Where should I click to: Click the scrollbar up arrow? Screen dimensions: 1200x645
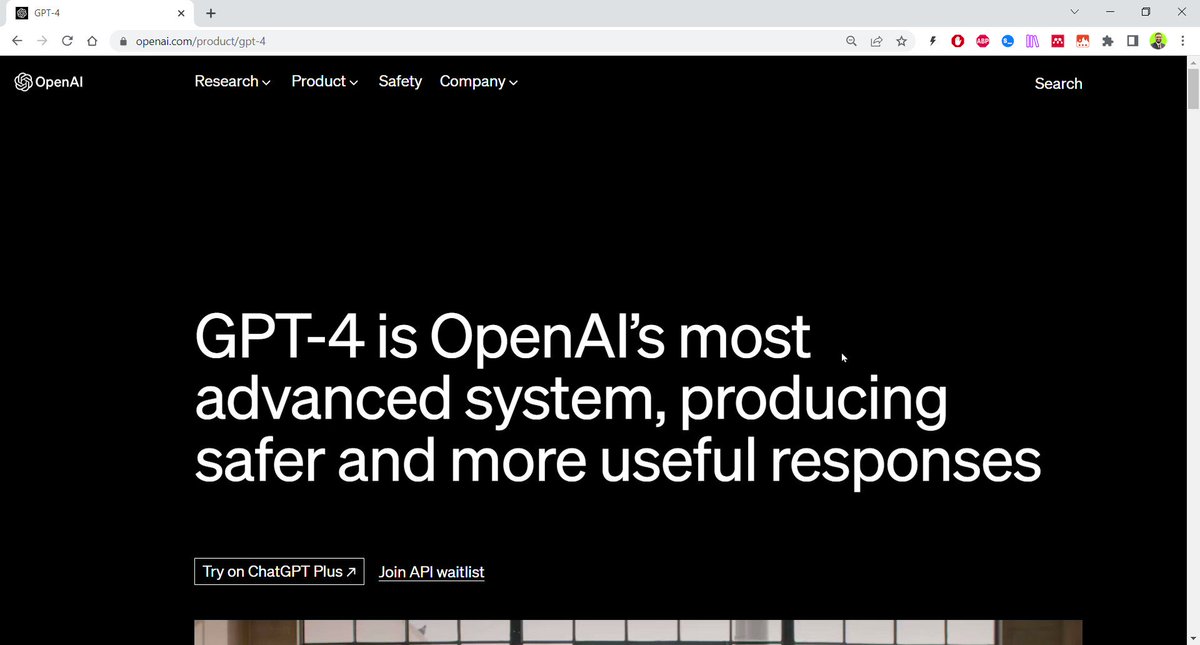pyautogui.click(x=1192, y=63)
